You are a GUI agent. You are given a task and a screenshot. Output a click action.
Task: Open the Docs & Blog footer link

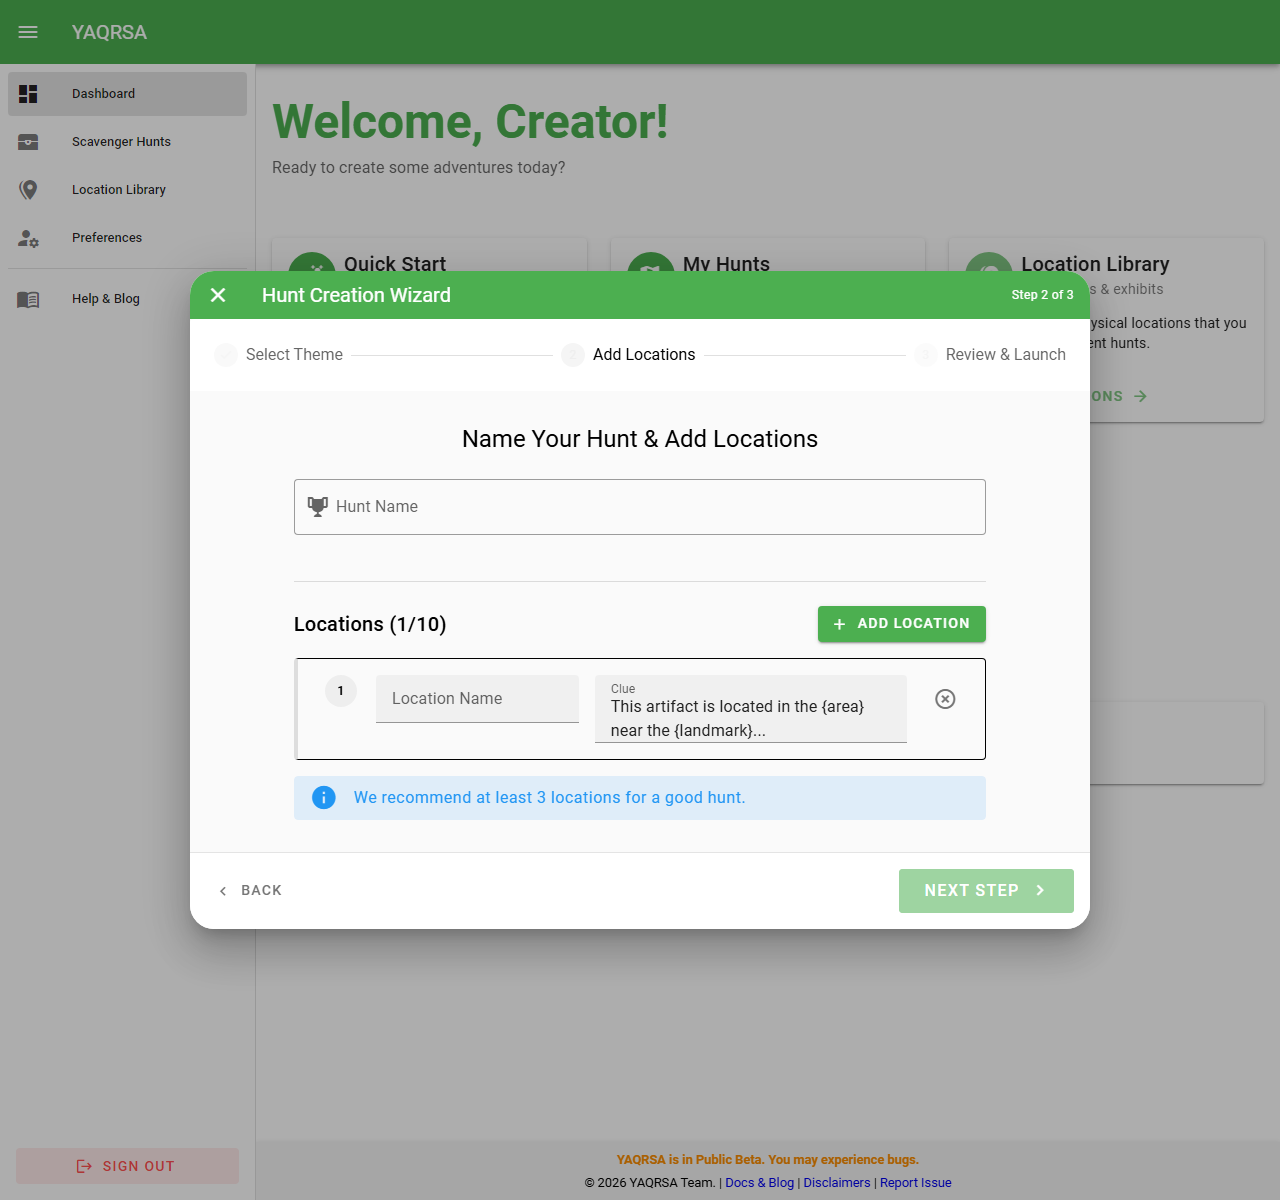pyautogui.click(x=759, y=1183)
